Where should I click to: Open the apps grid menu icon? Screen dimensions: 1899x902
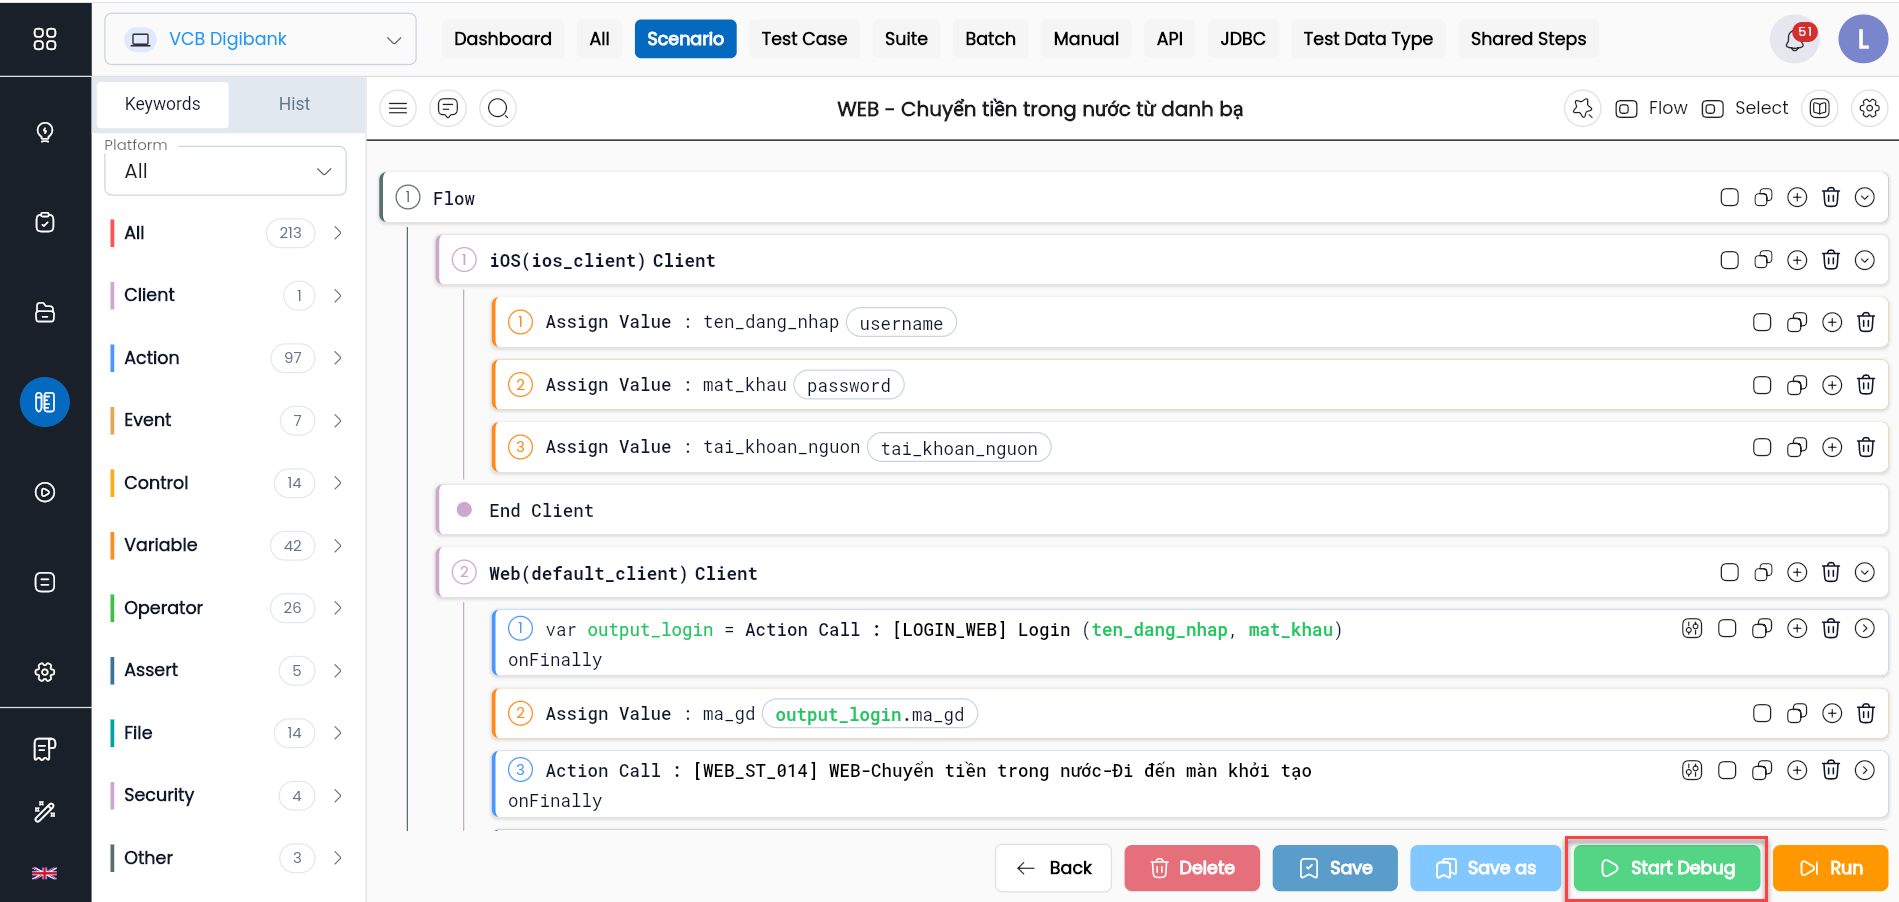point(45,39)
